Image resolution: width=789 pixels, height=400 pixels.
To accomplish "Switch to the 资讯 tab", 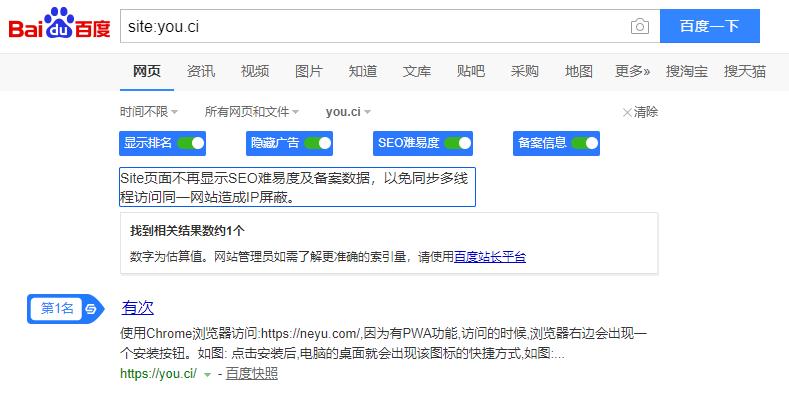I will click(x=201, y=71).
